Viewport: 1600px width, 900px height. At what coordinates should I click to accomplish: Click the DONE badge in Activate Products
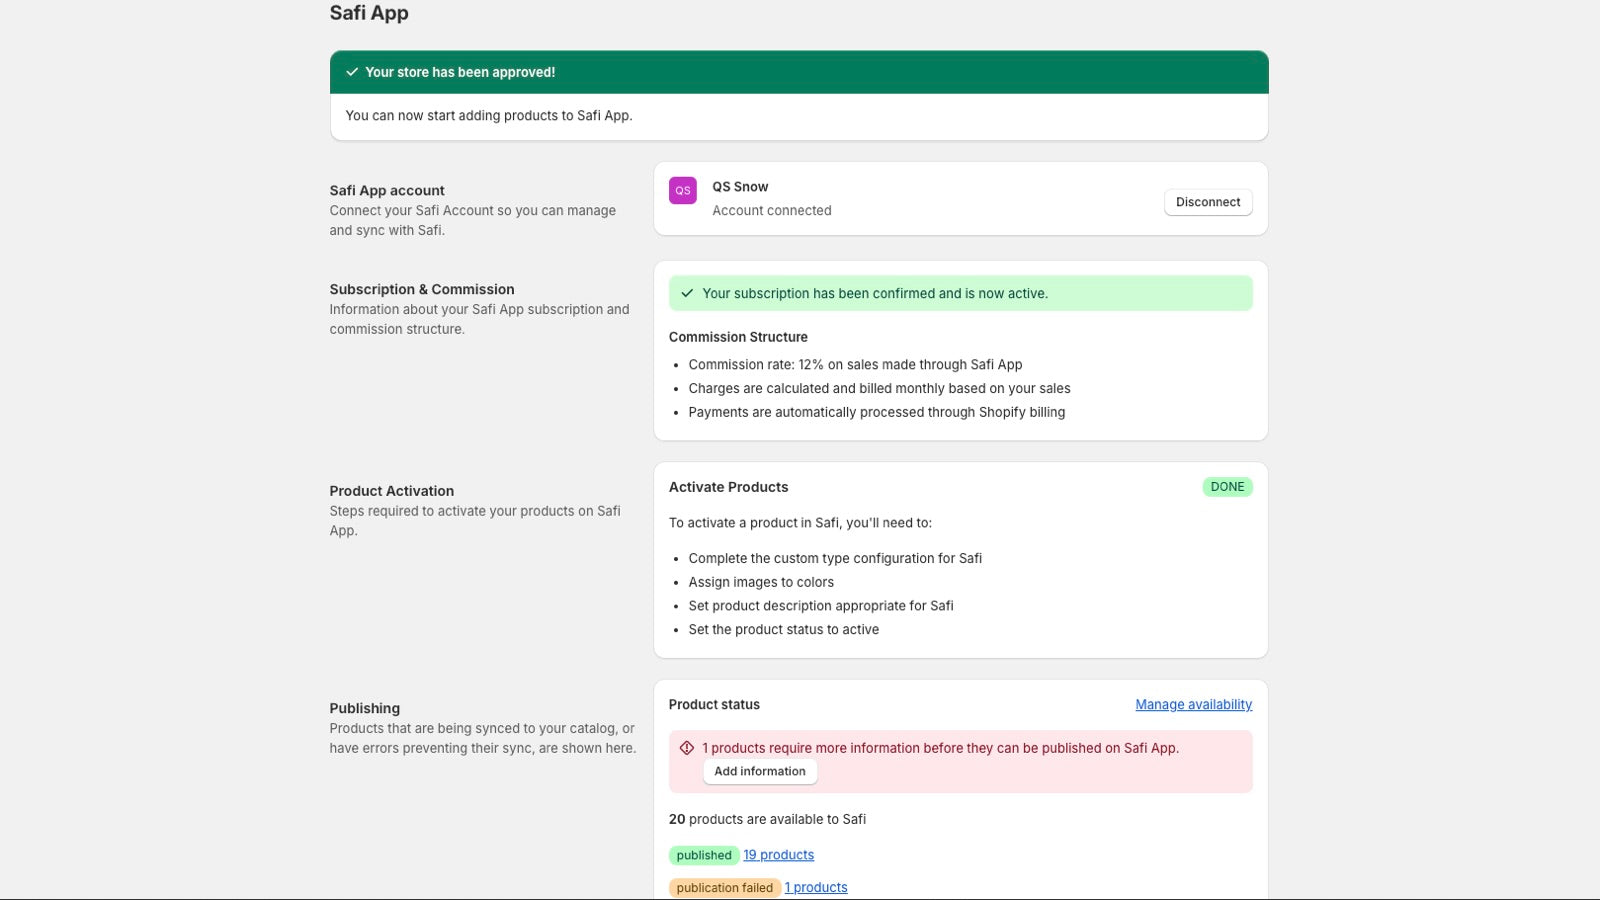(x=1227, y=487)
